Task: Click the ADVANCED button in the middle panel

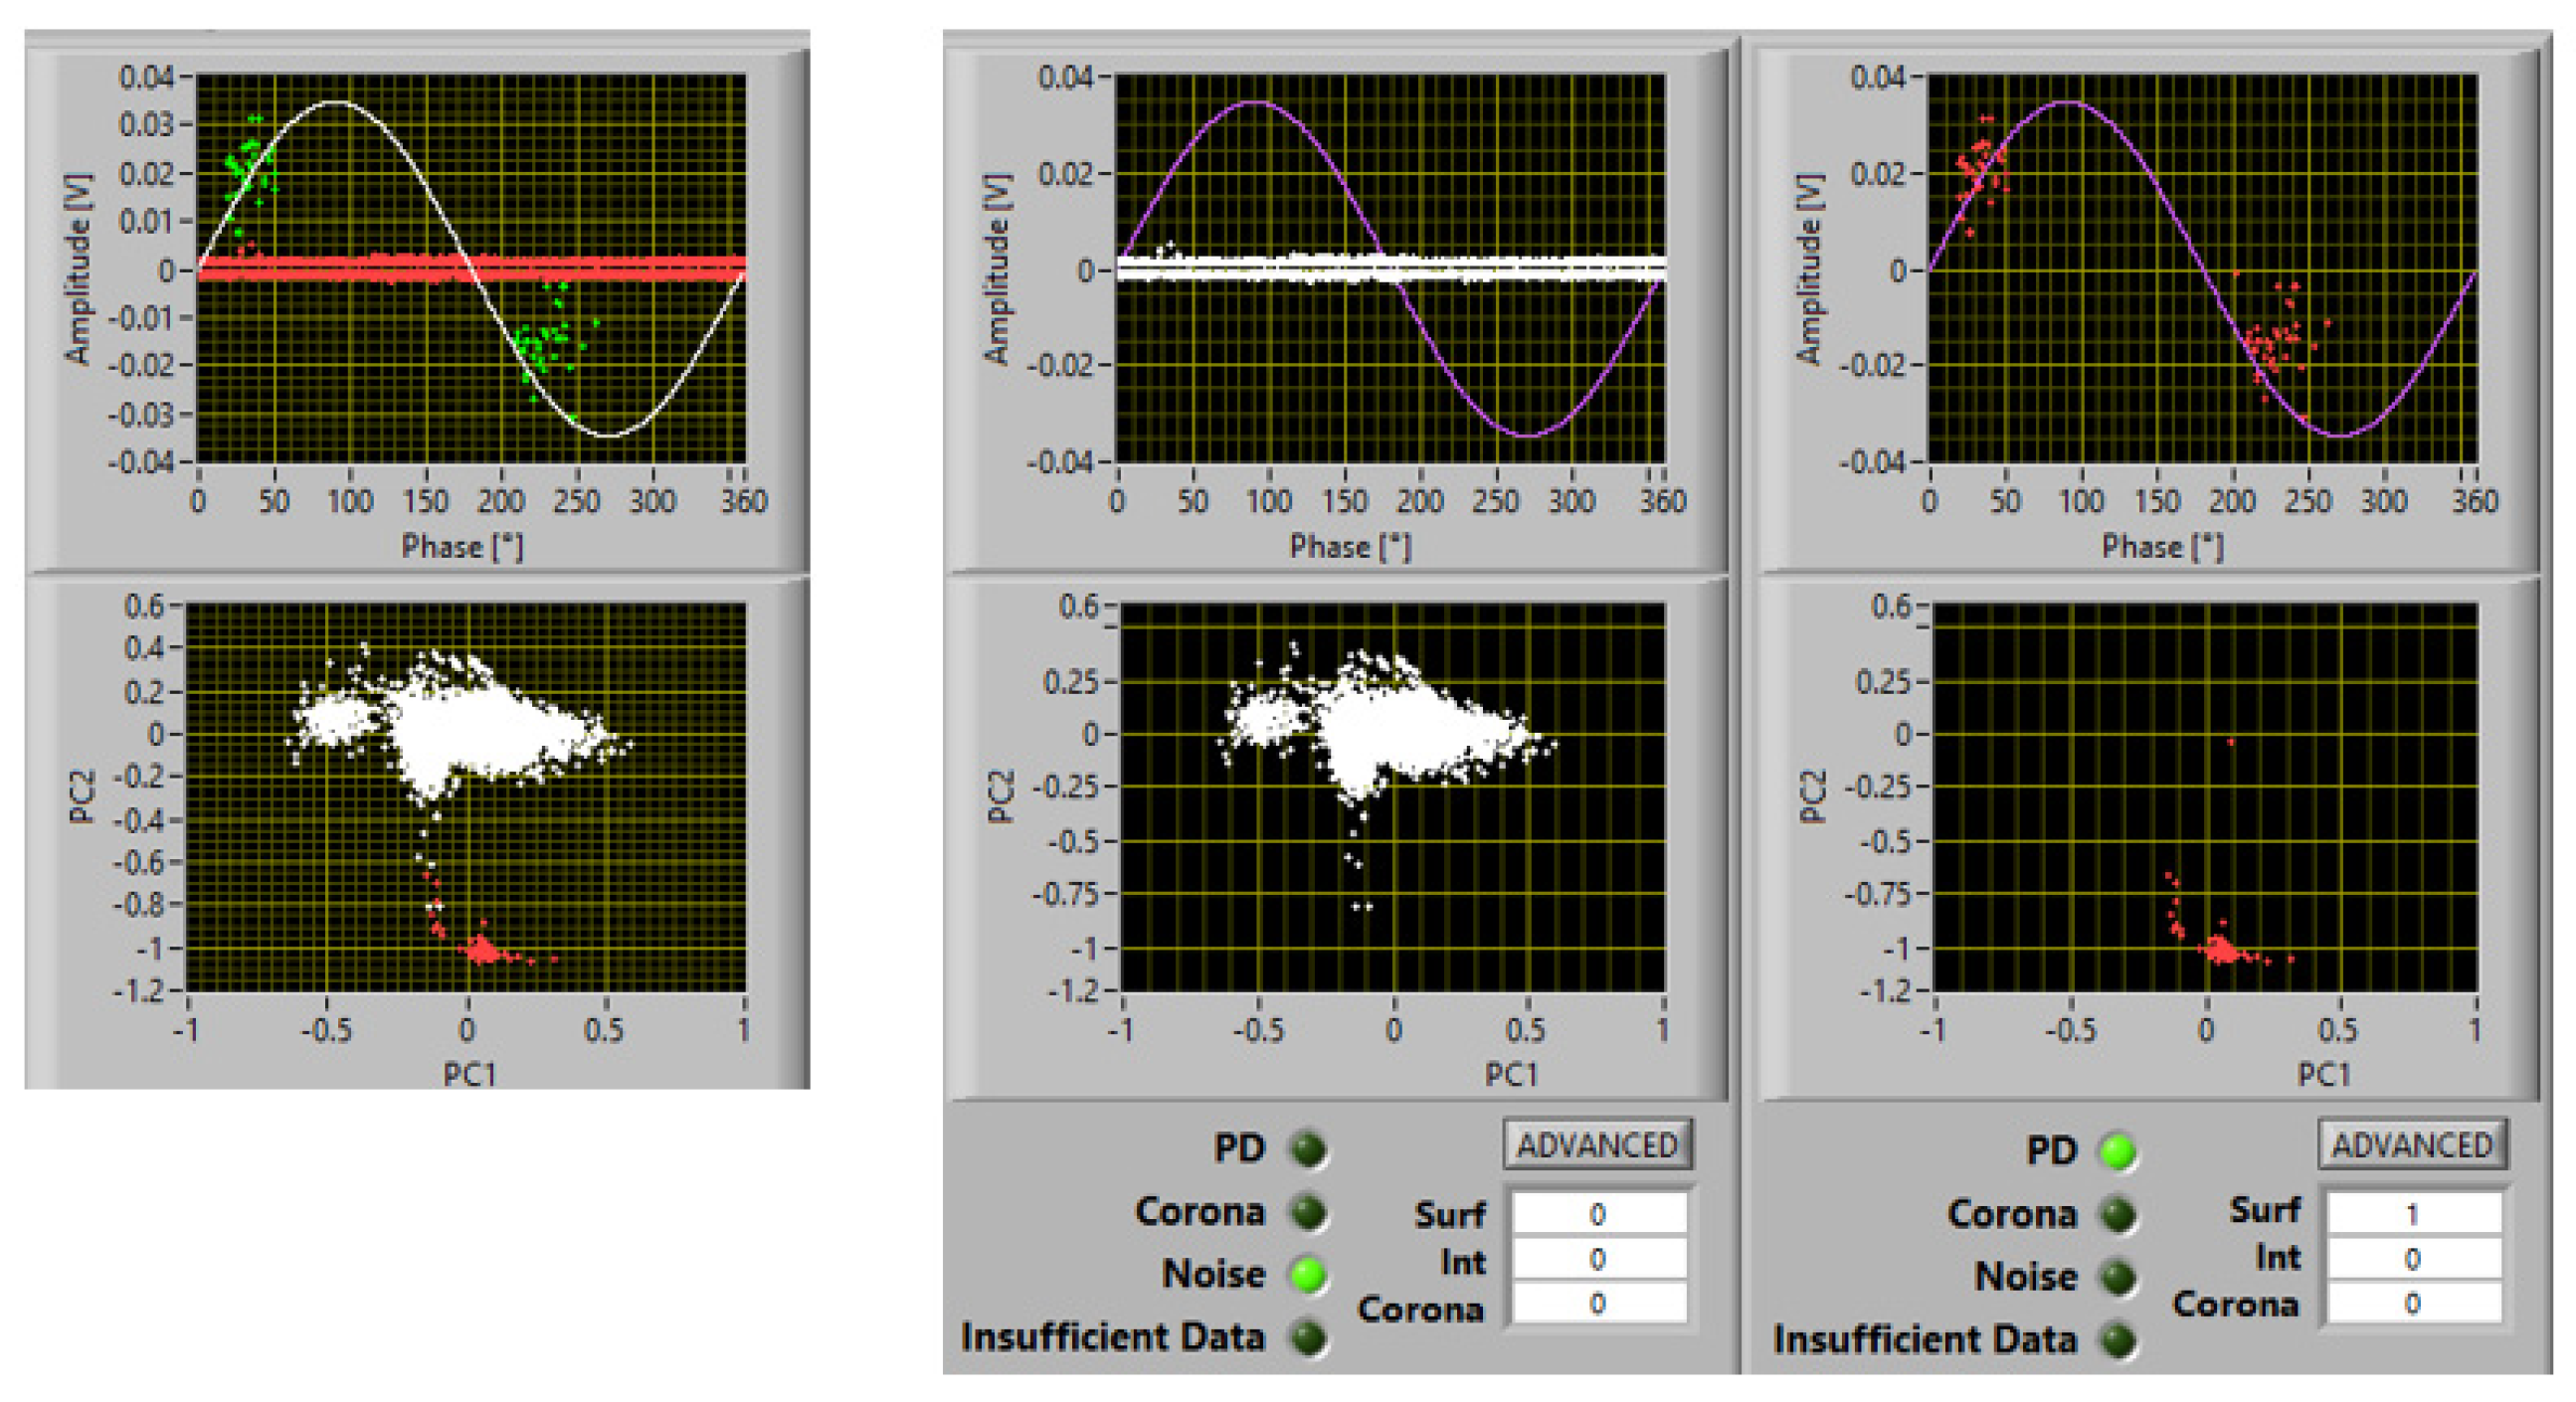Action: [x=1597, y=1145]
